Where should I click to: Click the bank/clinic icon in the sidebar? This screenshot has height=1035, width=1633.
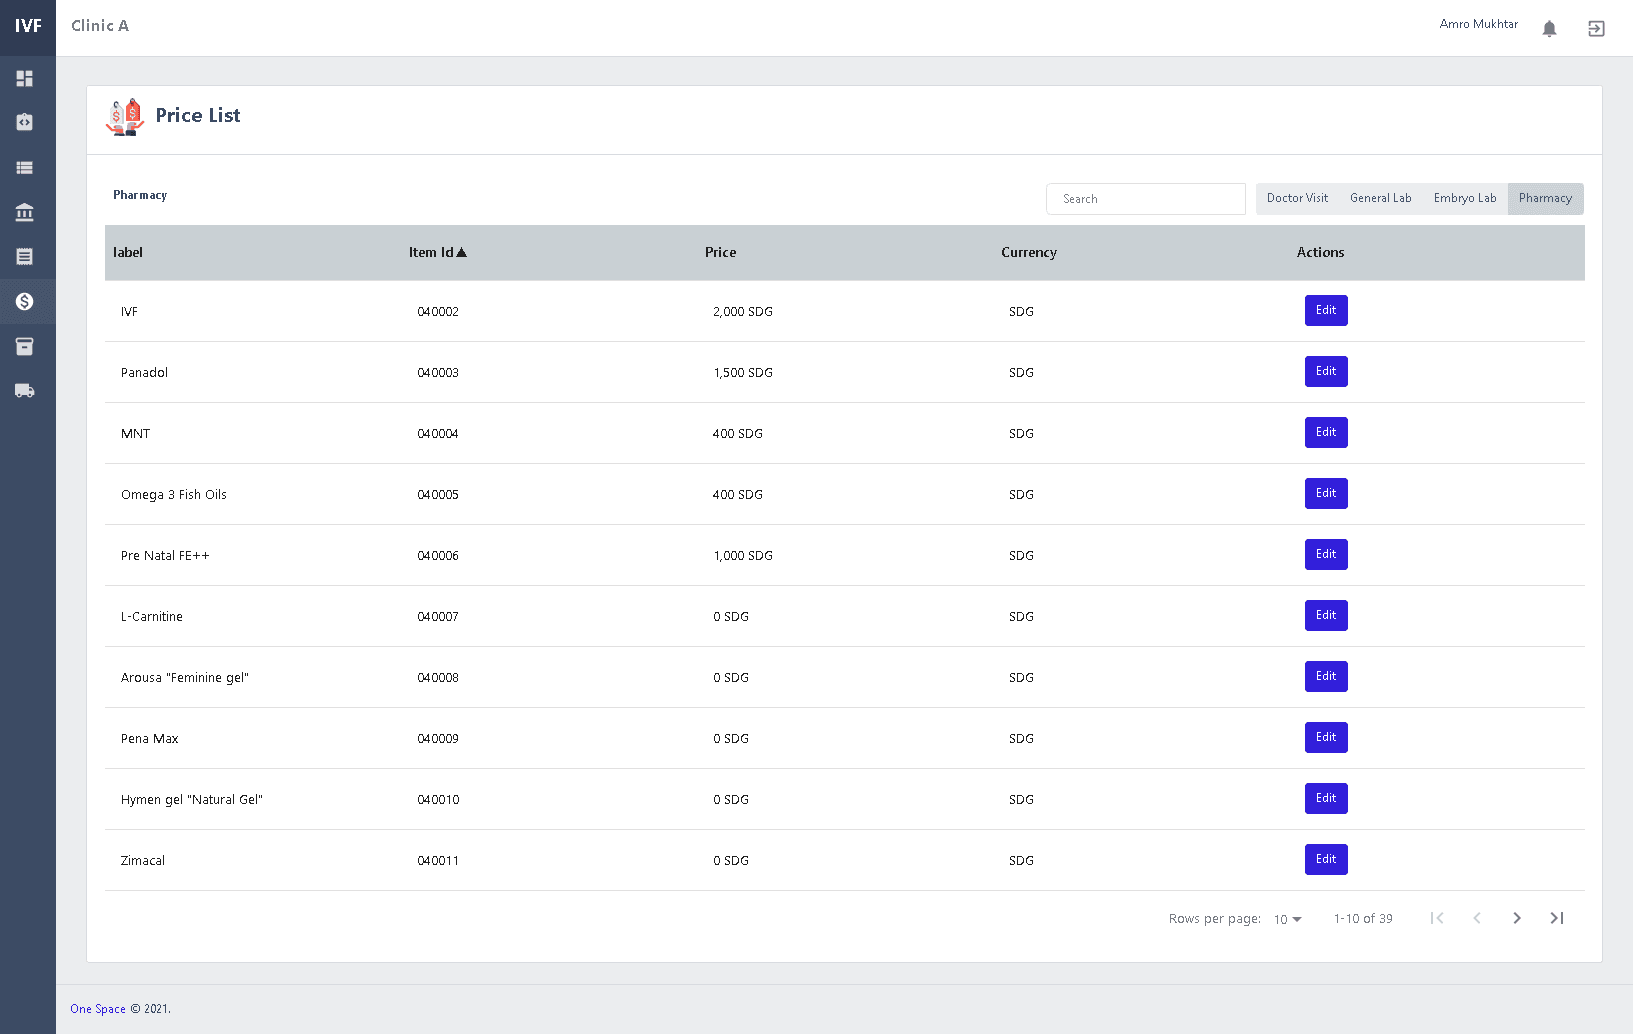click(25, 212)
